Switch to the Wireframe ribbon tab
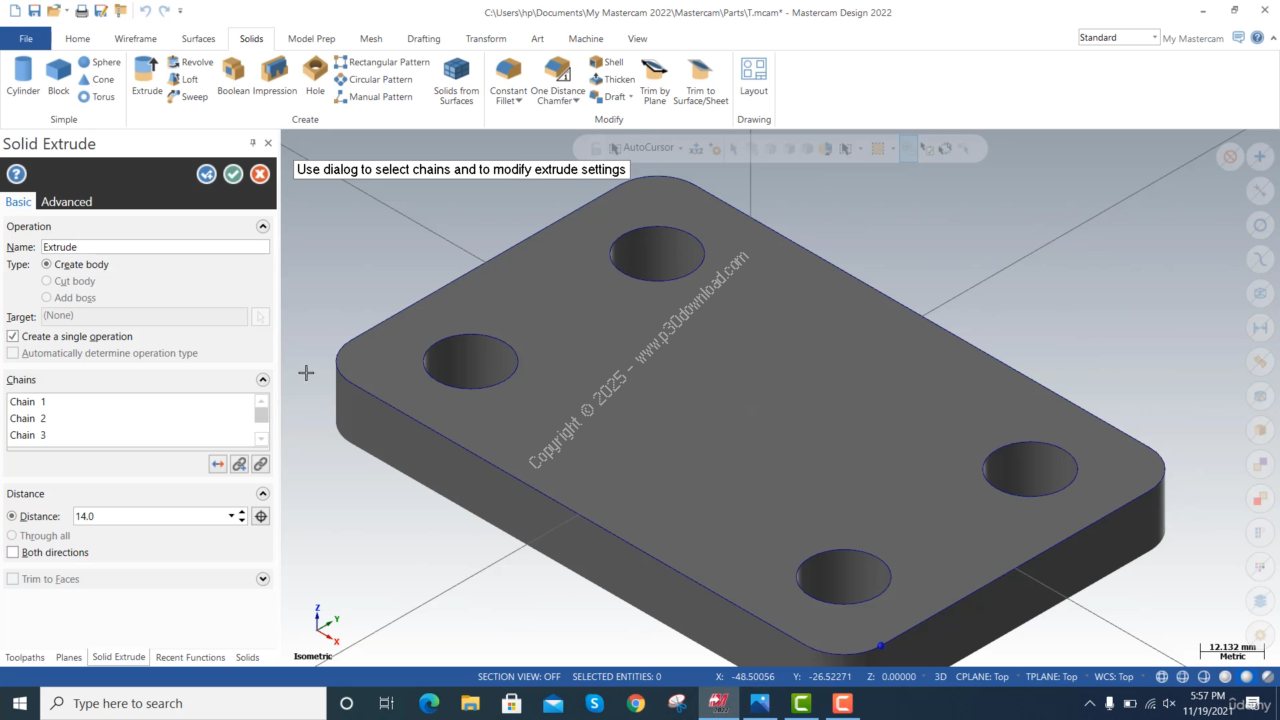This screenshot has width=1280, height=720. click(135, 39)
